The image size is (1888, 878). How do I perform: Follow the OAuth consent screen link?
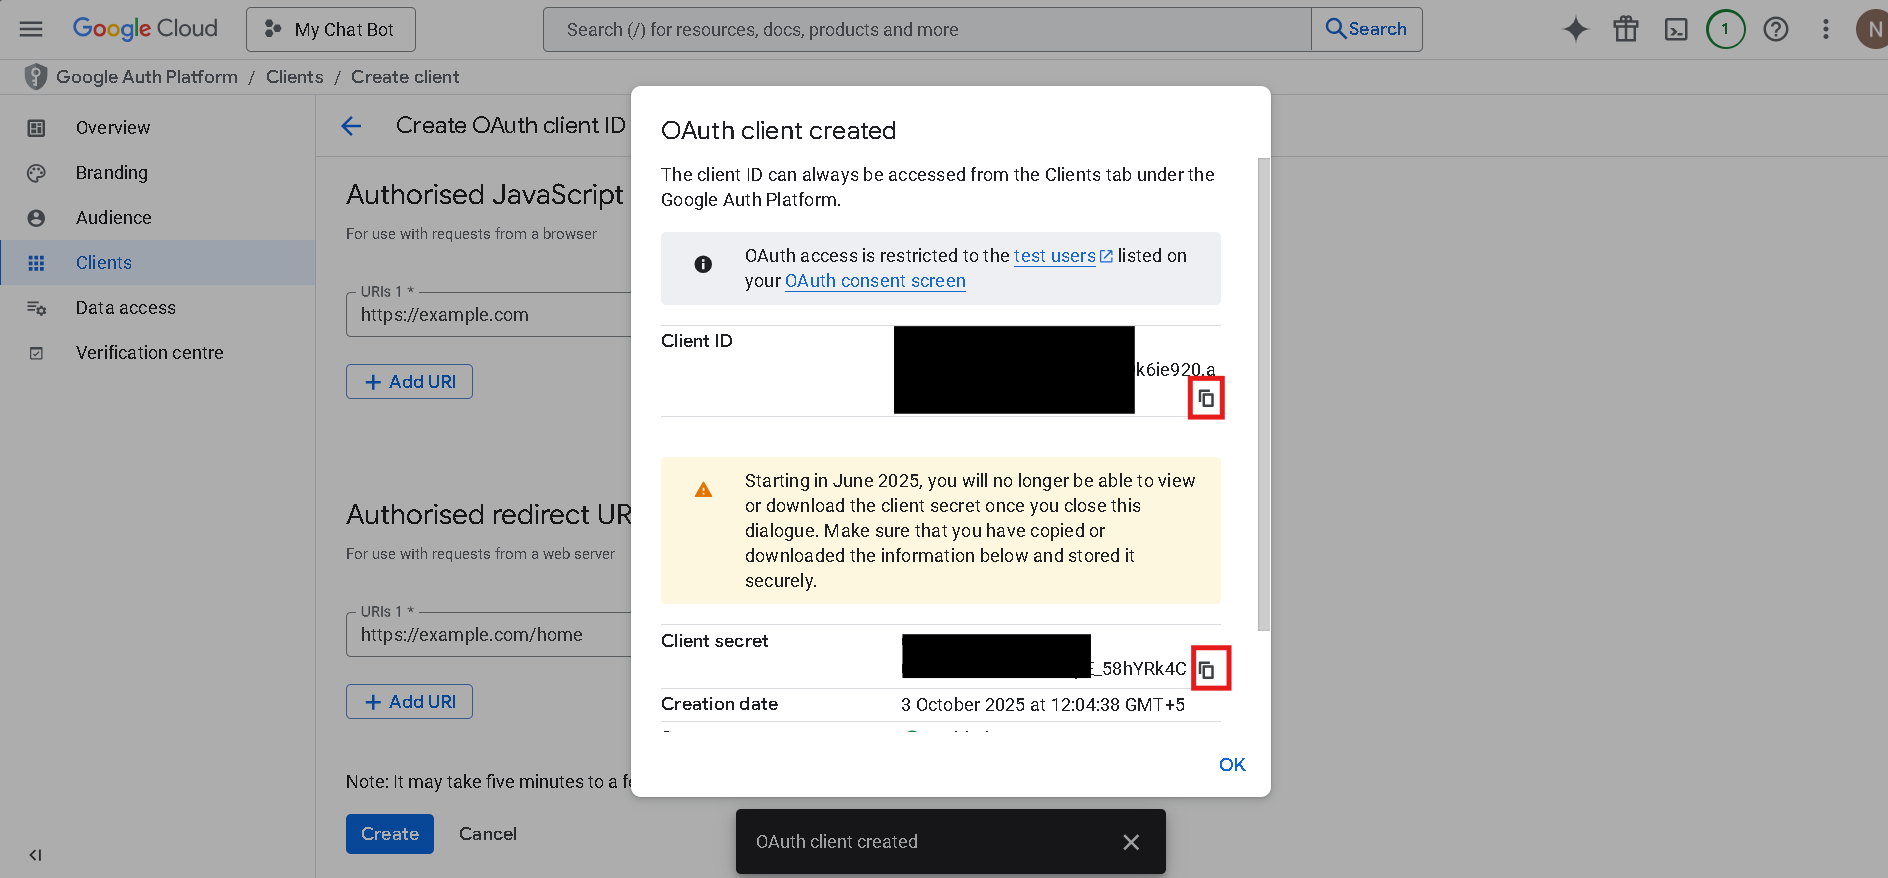[875, 281]
